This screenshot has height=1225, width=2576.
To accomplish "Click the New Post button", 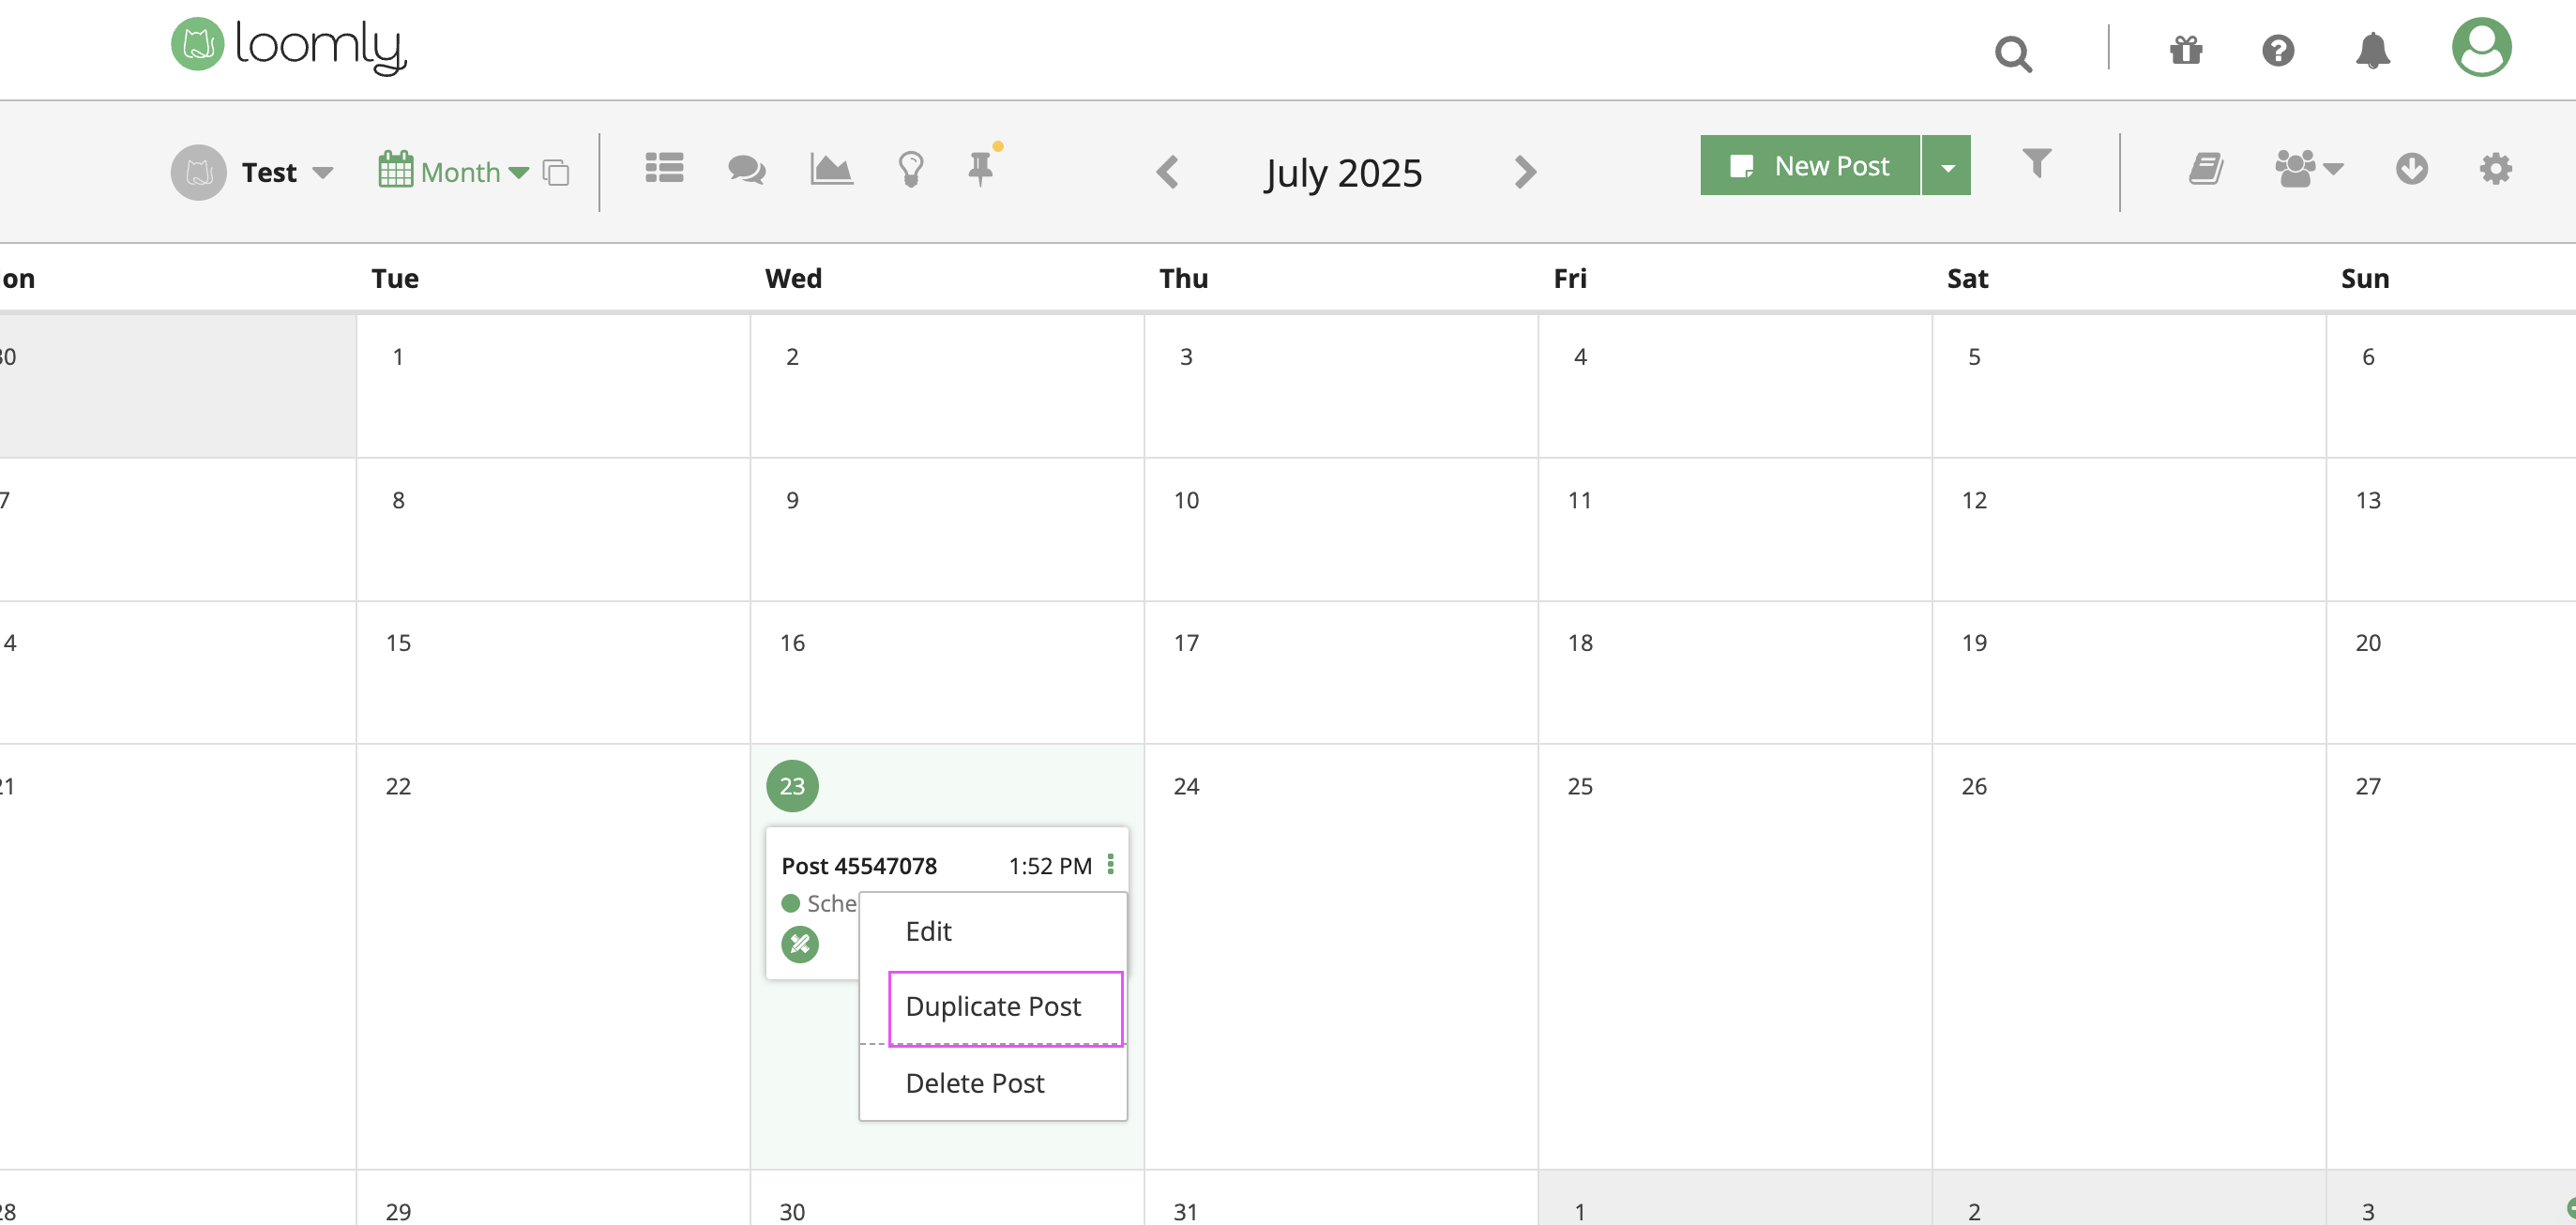I will coord(1809,166).
